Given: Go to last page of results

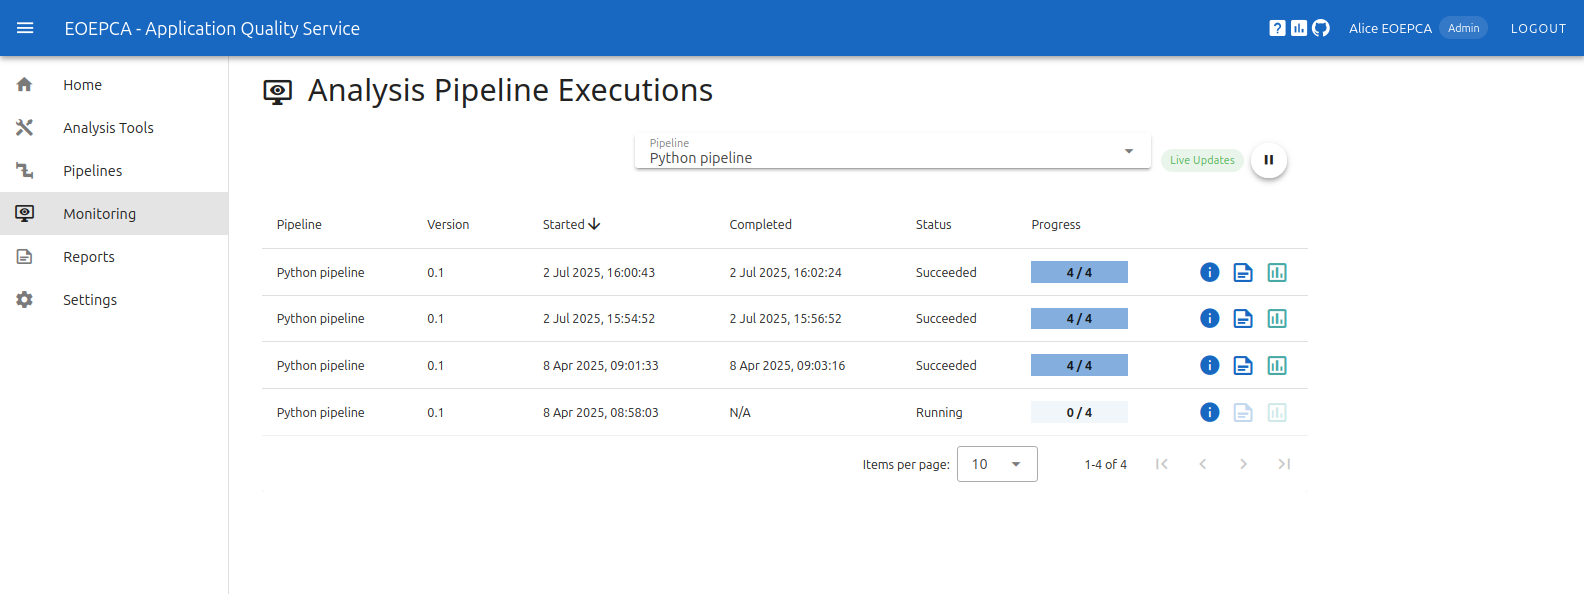Looking at the screenshot, I should [1284, 464].
